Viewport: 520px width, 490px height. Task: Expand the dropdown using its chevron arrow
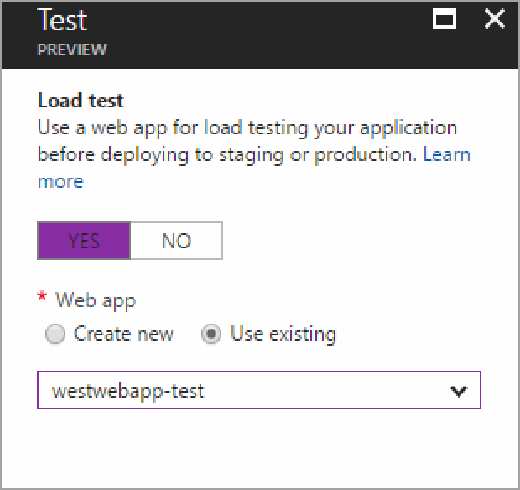coord(459,391)
